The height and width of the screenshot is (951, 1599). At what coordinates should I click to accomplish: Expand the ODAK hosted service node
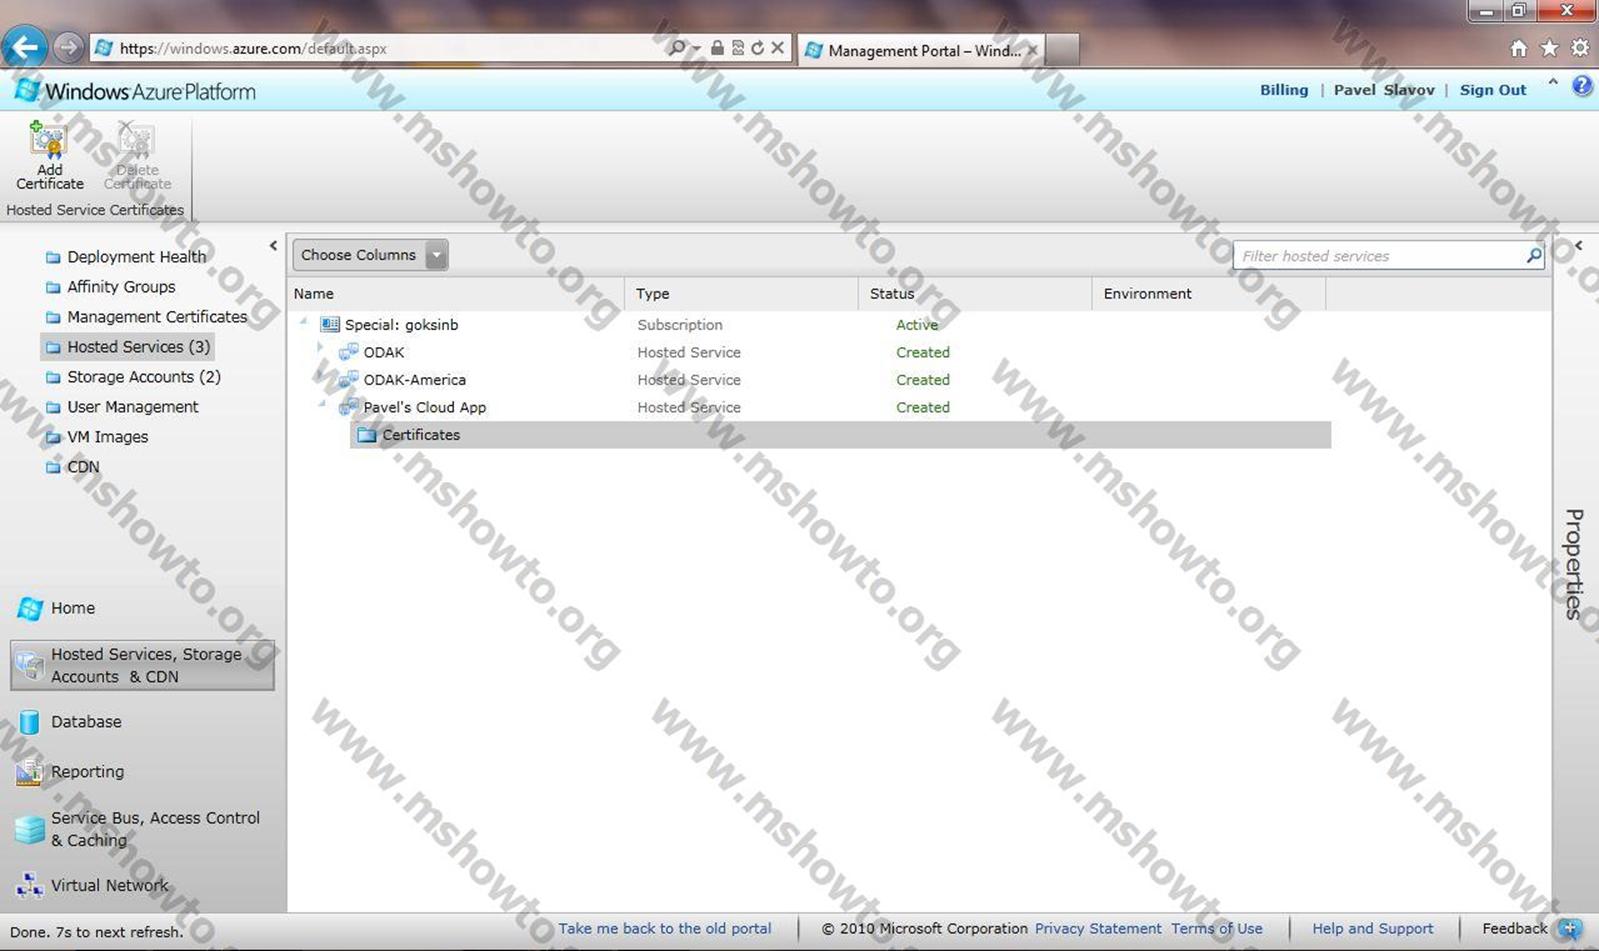(320, 348)
